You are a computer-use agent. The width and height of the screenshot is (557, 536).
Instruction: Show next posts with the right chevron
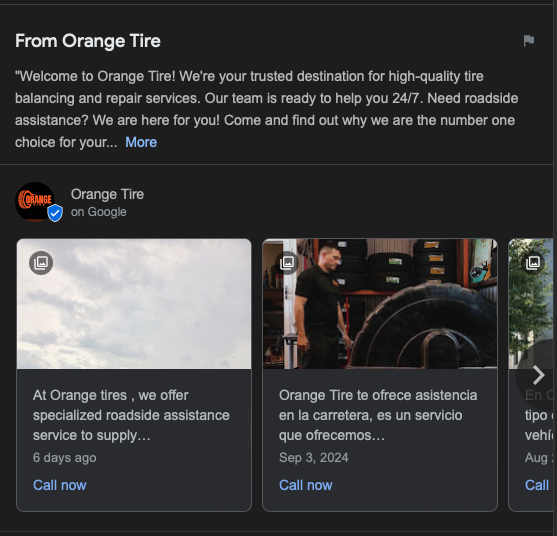[x=538, y=375]
